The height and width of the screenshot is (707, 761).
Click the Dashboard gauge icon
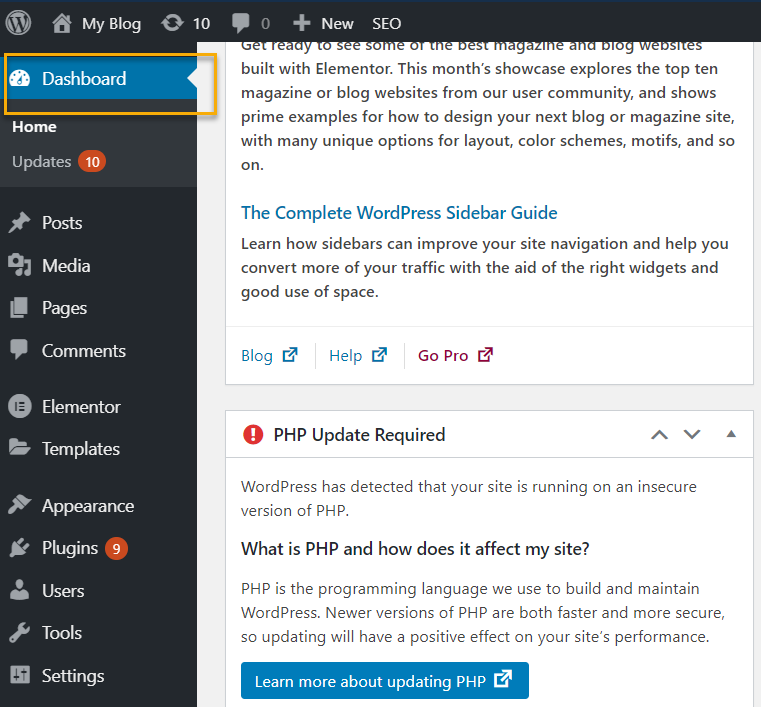[x=20, y=79]
